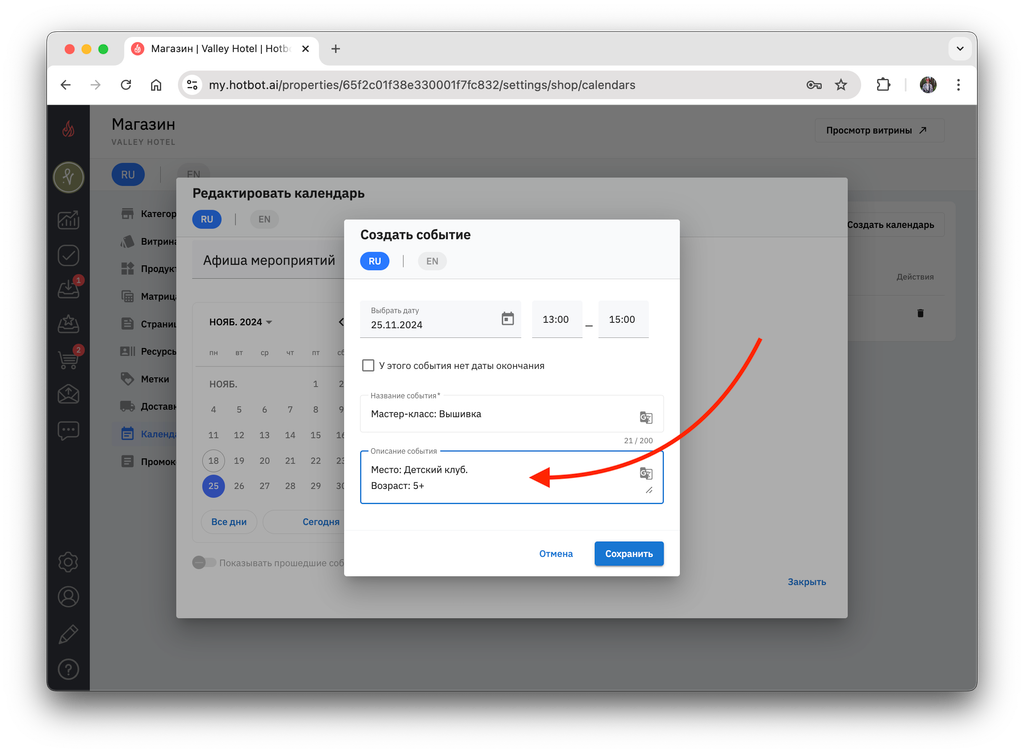Toggle 'Показывать прошедшие события' switch

click(x=204, y=562)
